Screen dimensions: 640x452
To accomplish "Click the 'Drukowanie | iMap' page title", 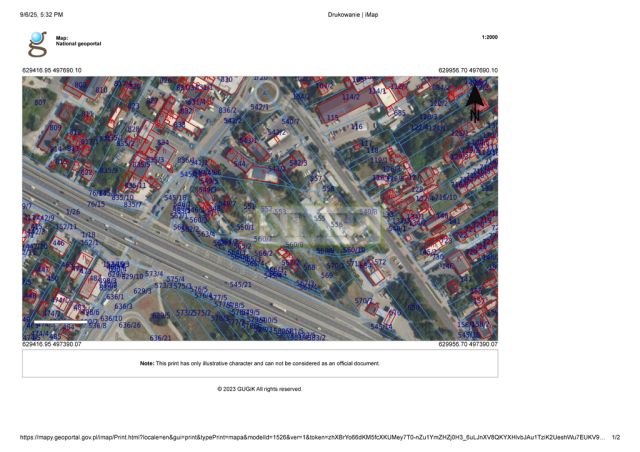I will click(353, 15).
